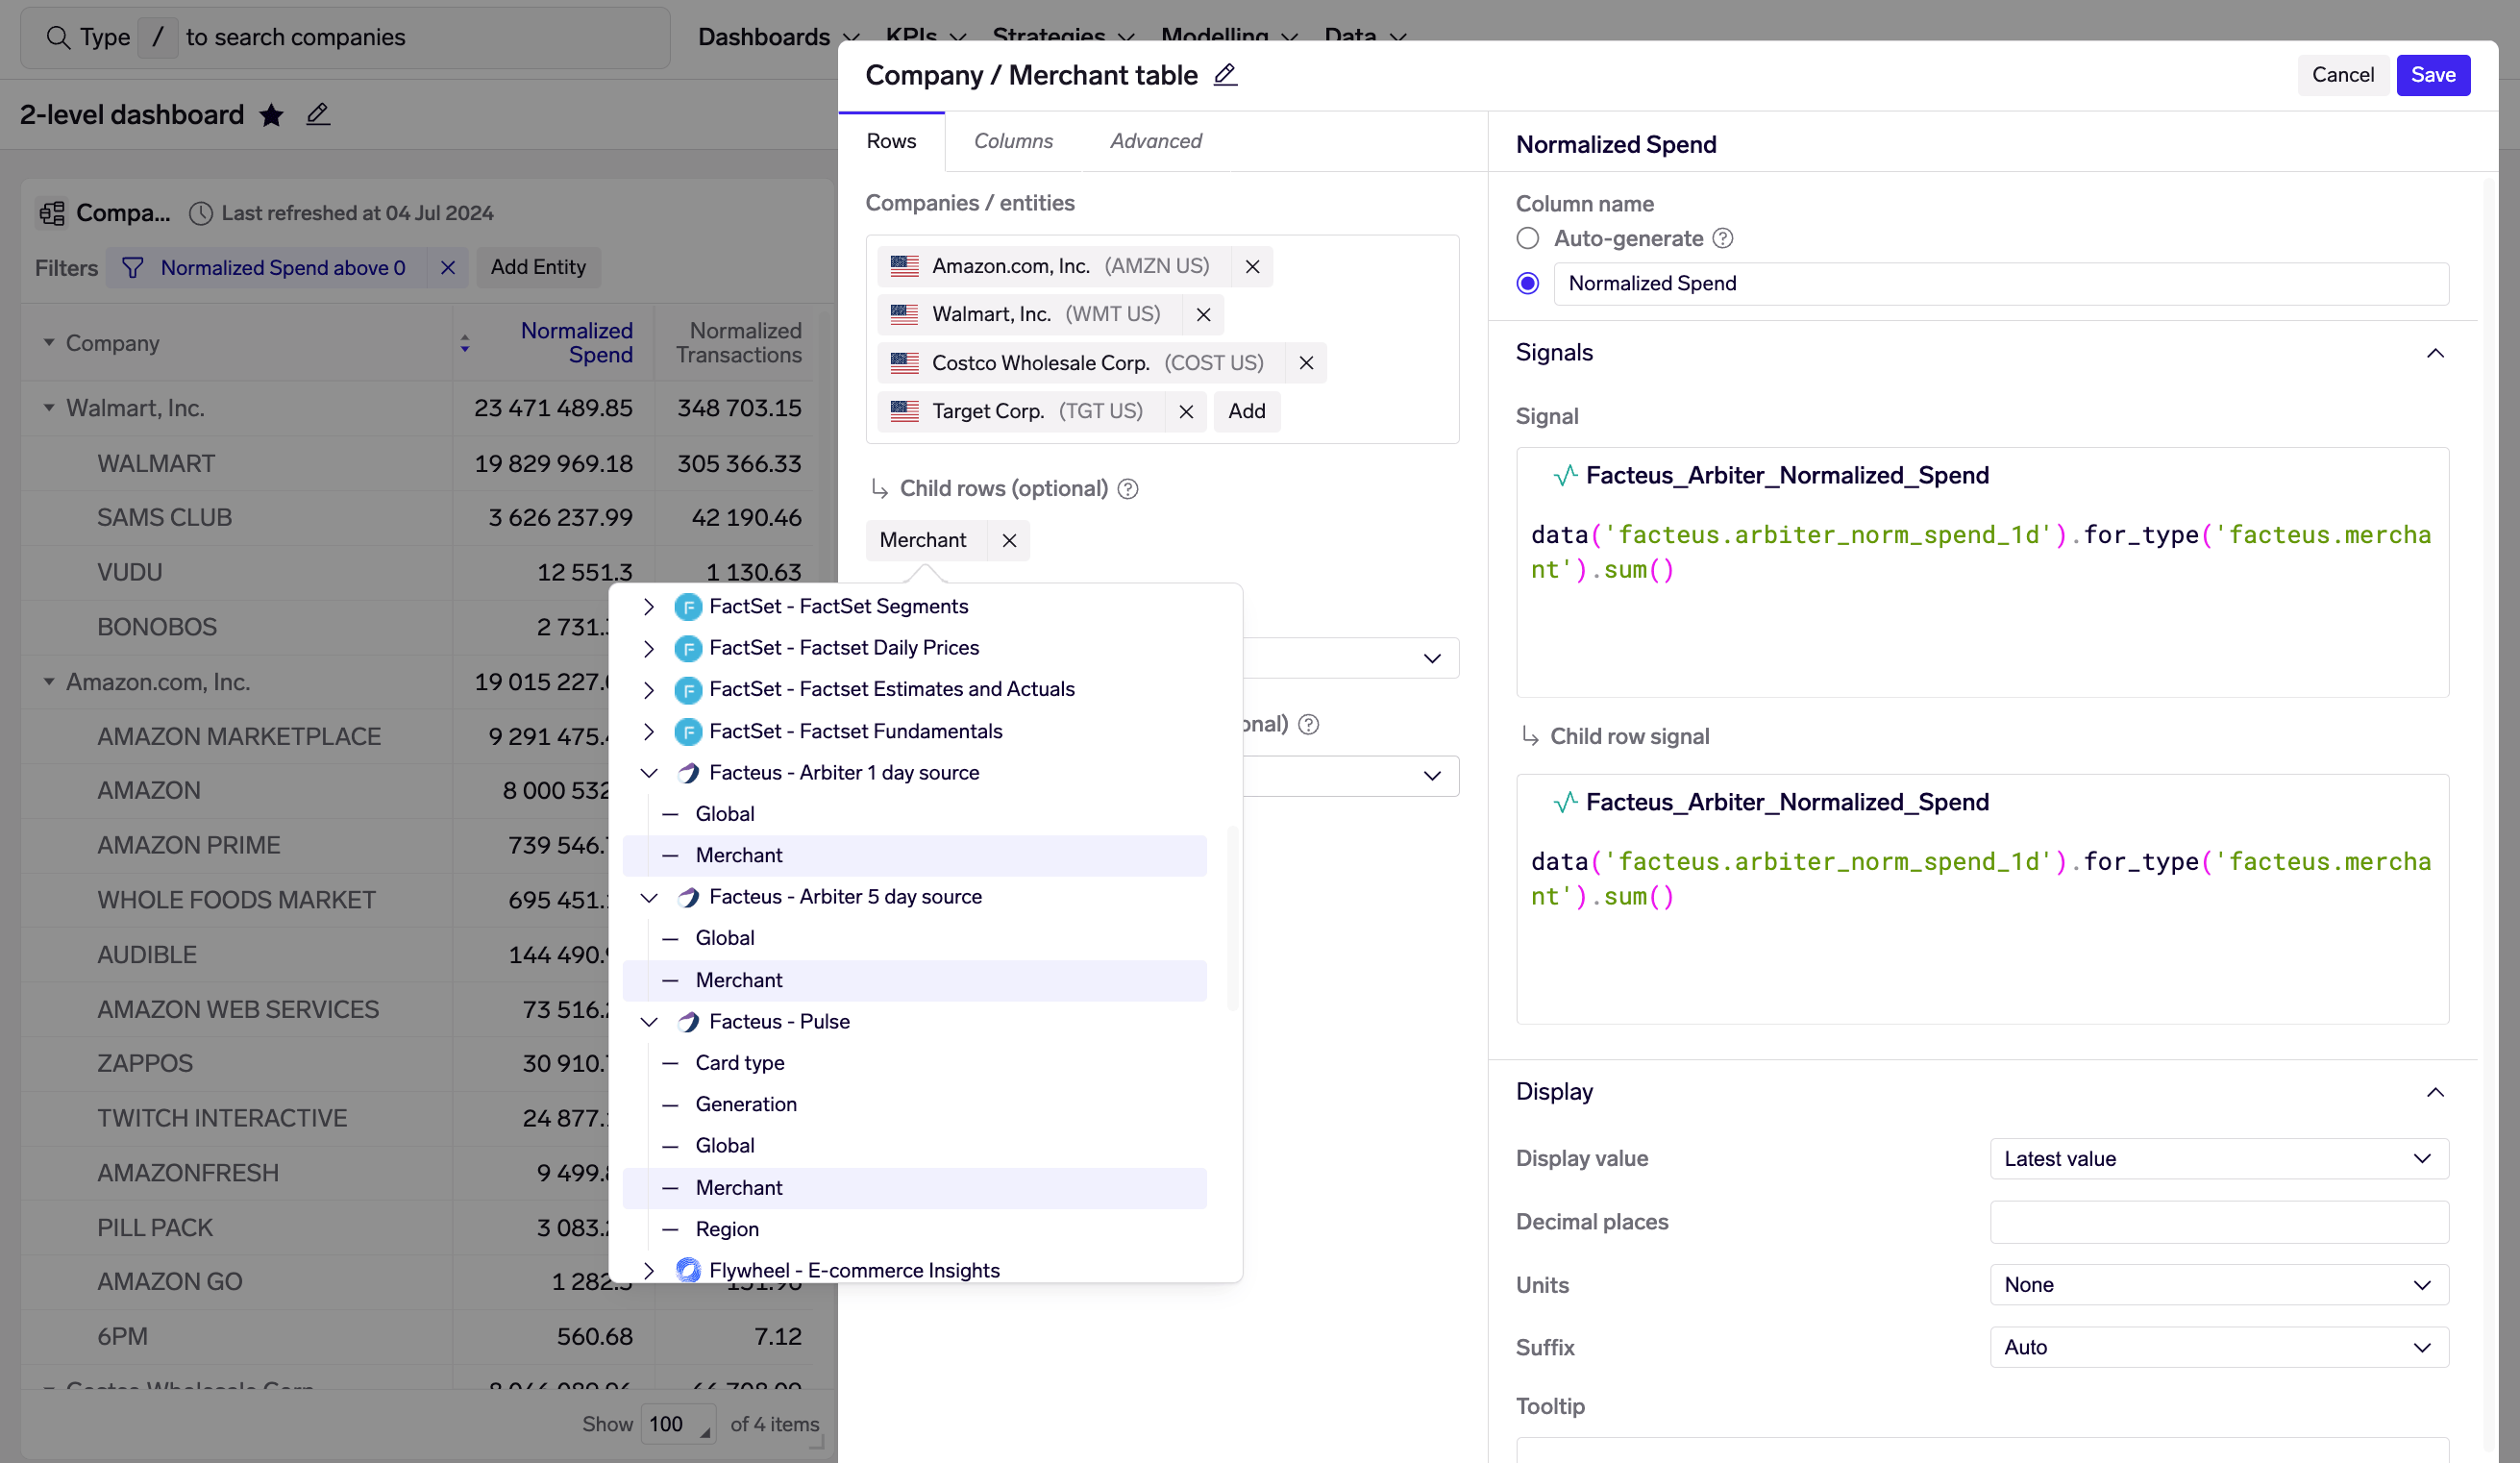2520x1463 pixels.
Task: Click the edit pencil beside 2-level dashboard
Action: coord(318,115)
